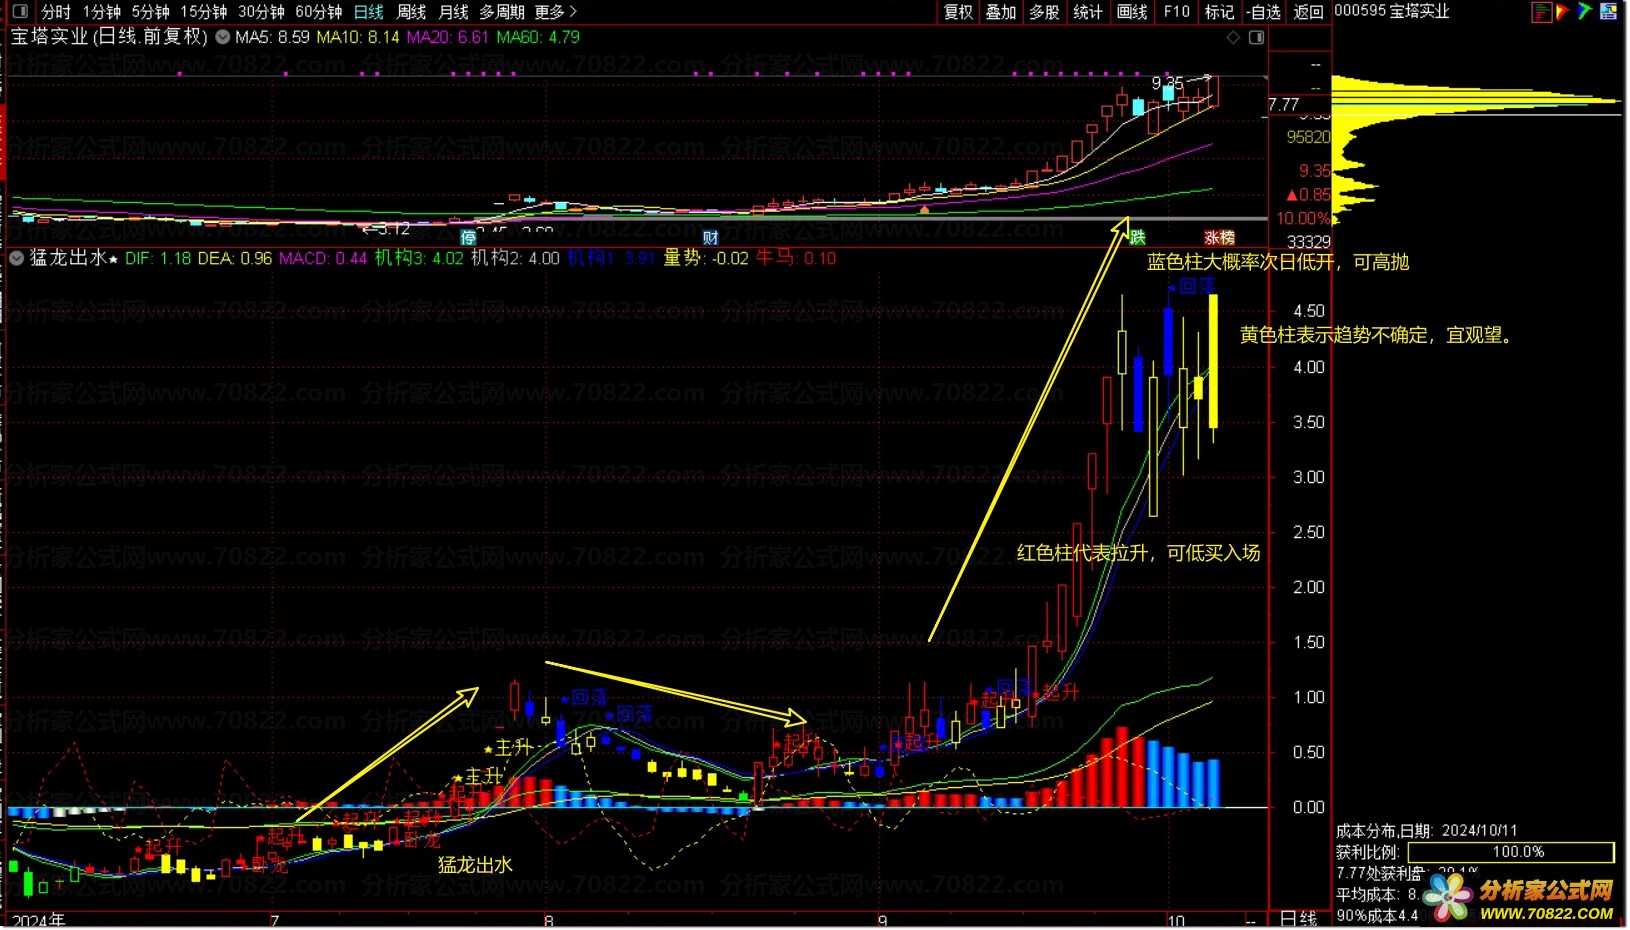Screen dimensions: 1630x930
Task: Open the 复权 adjustment options
Action: point(958,12)
